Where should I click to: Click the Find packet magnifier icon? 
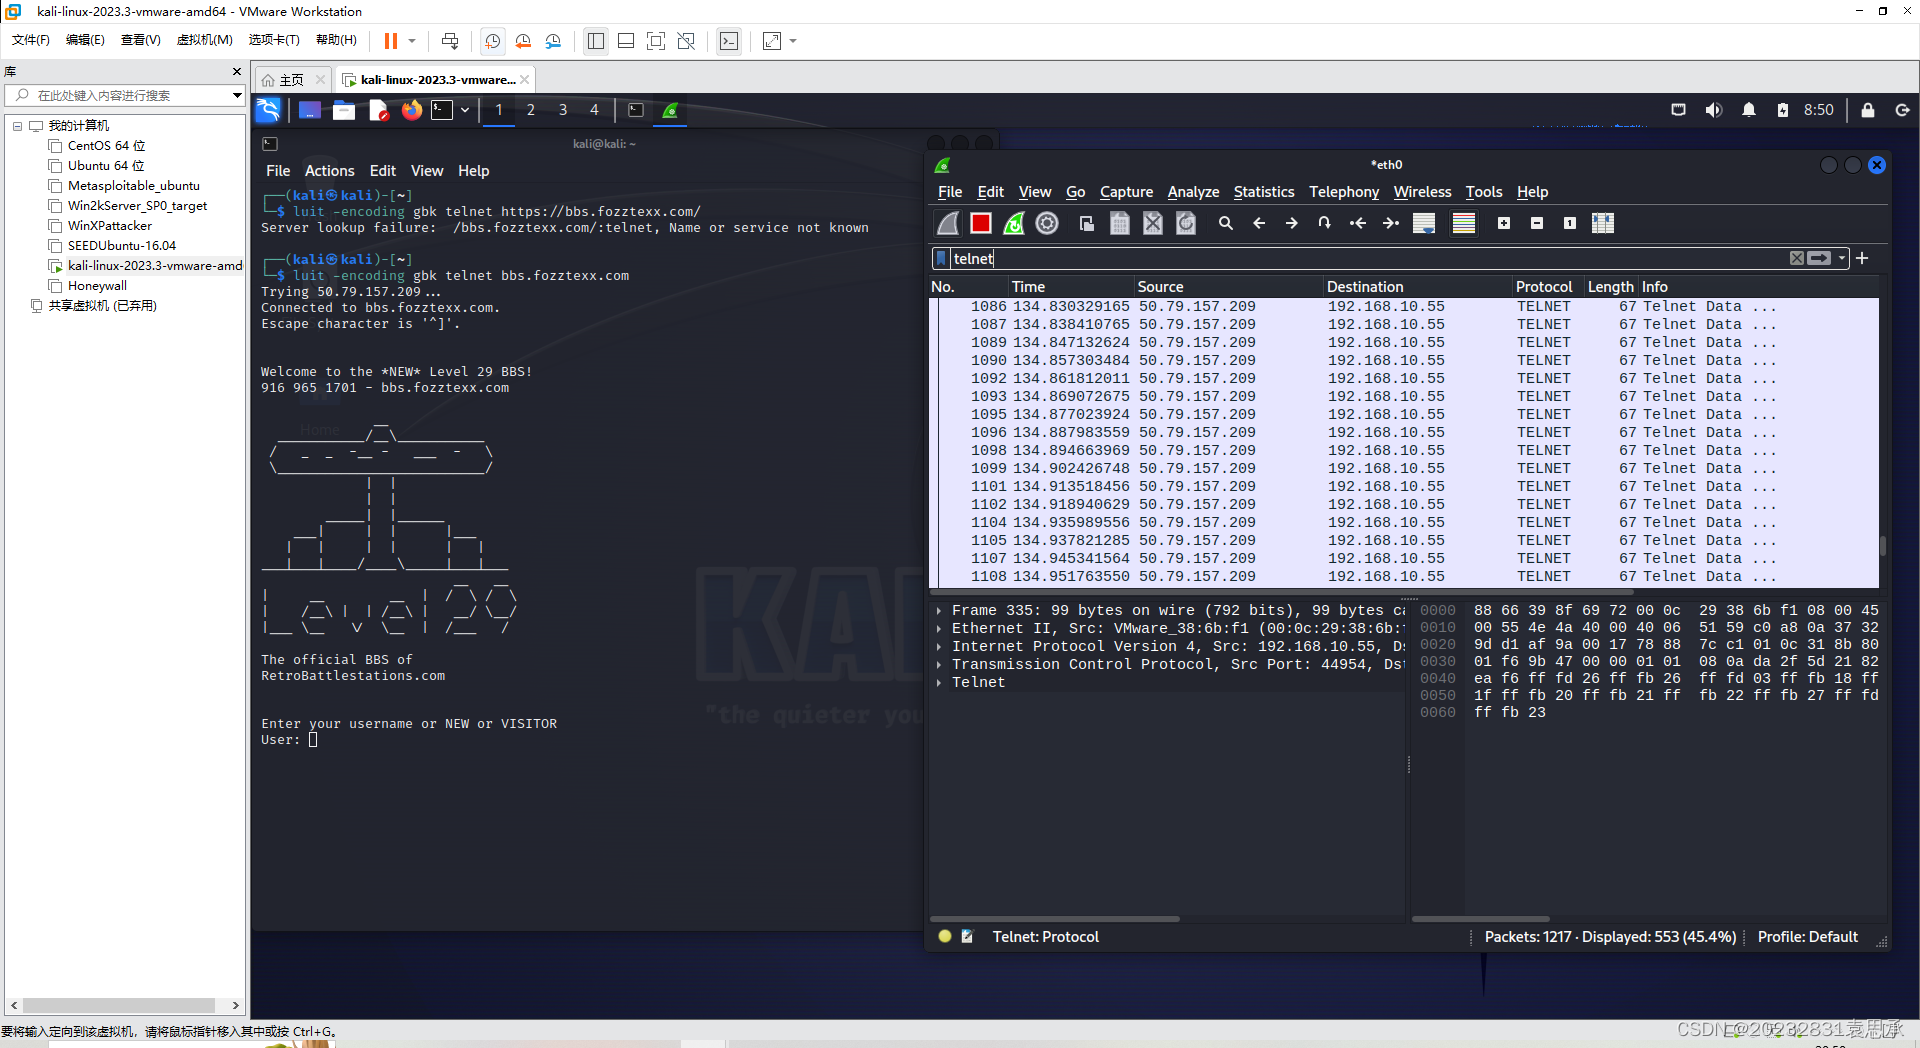coord(1226,223)
